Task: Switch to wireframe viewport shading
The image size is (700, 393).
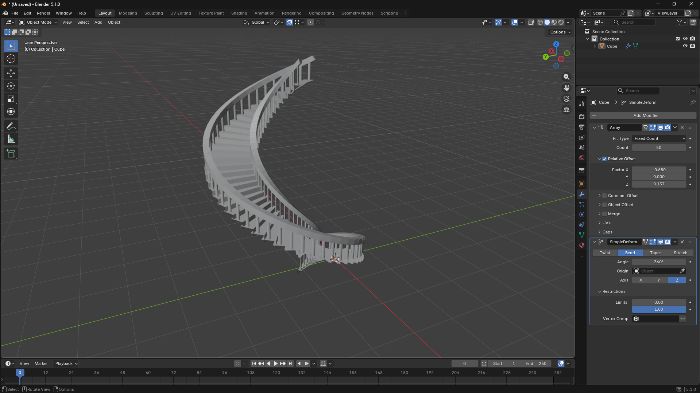Action: click(540, 22)
